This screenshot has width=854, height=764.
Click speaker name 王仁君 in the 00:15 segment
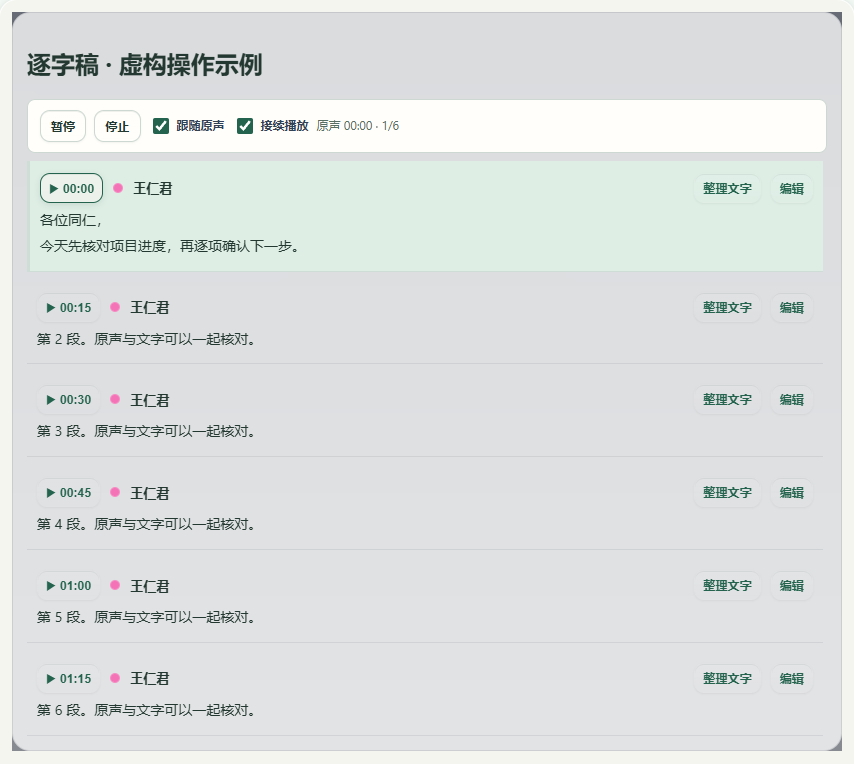(x=150, y=308)
